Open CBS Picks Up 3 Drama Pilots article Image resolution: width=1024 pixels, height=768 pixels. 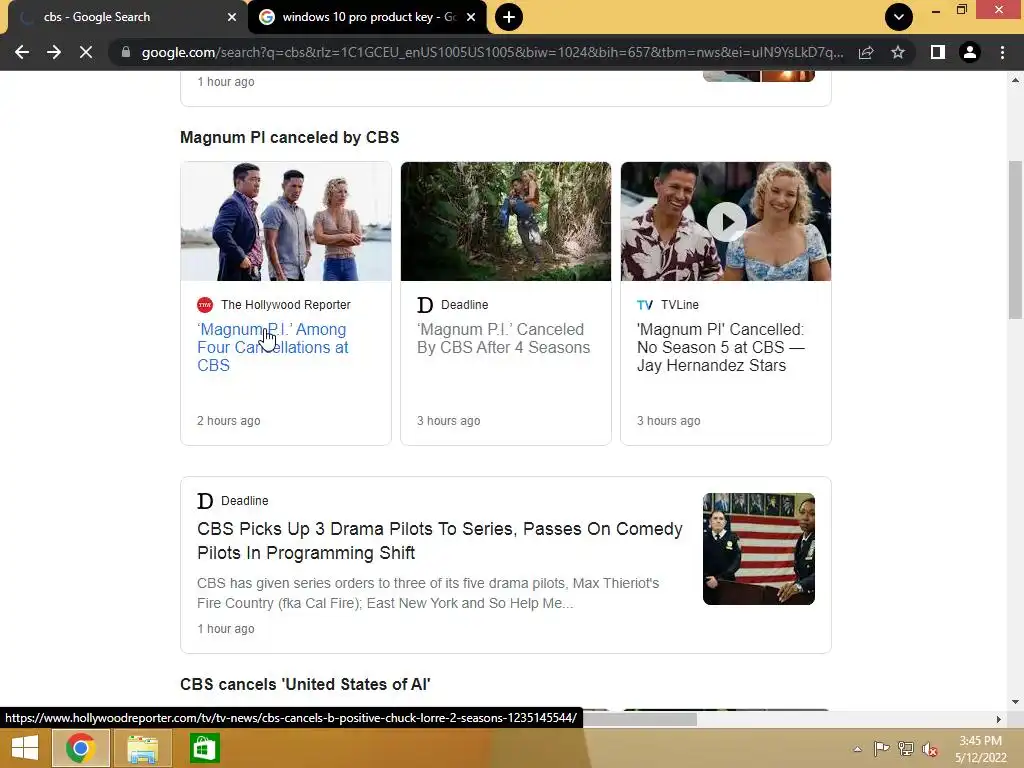pyautogui.click(x=440, y=541)
